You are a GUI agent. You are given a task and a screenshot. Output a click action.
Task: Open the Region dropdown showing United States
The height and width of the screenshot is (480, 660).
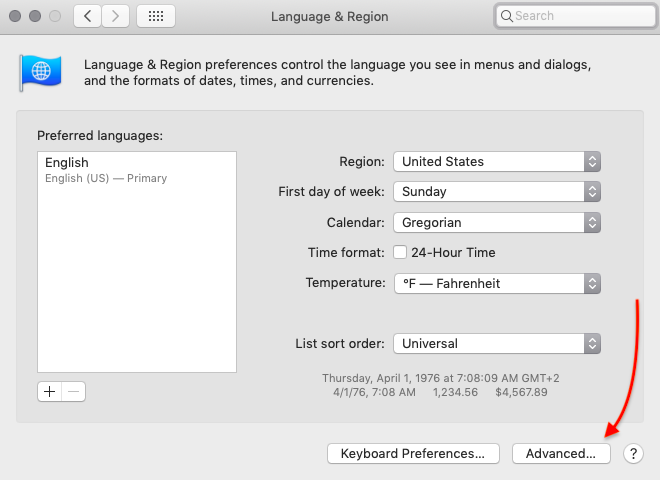pyautogui.click(x=497, y=161)
